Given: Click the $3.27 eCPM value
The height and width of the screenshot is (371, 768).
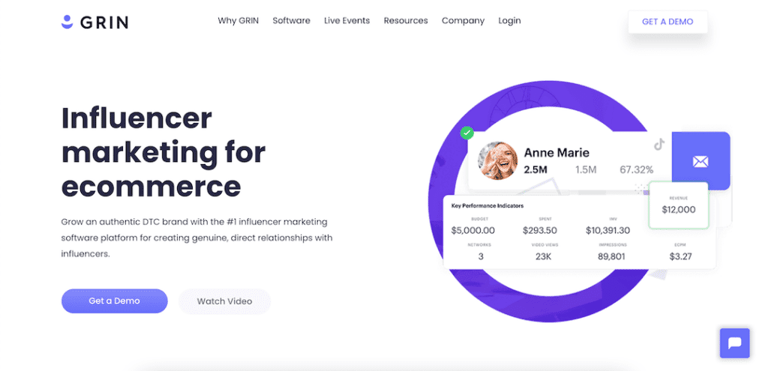Looking at the screenshot, I should (x=680, y=256).
